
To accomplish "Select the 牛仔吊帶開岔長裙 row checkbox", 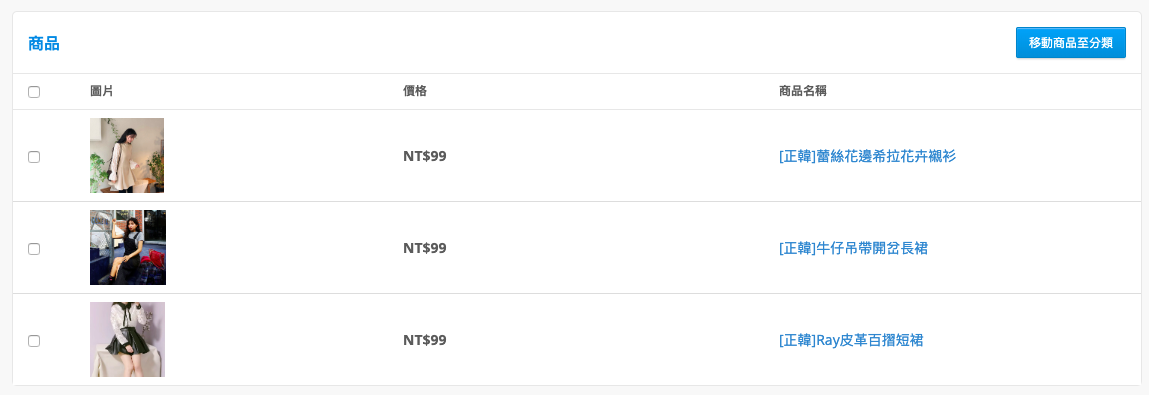I will click(x=34, y=248).
